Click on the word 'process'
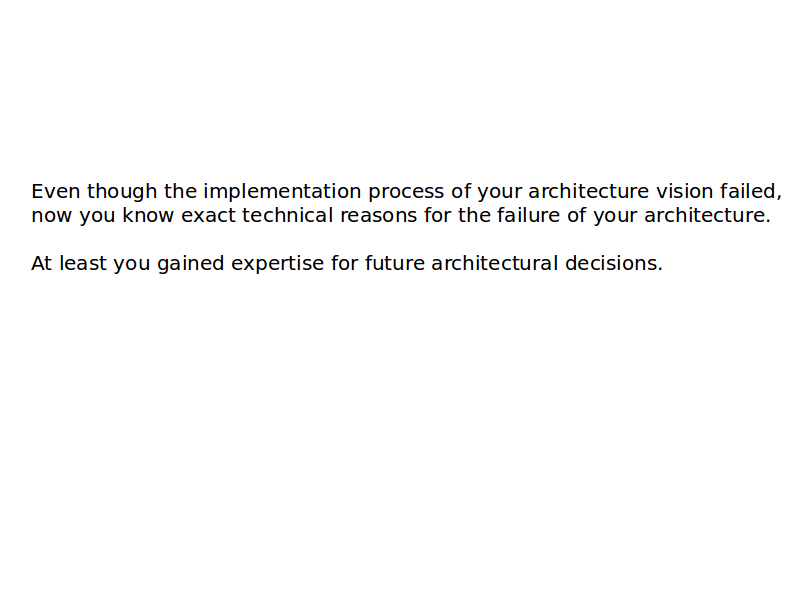The height and width of the screenshot is (600, 800). pos(405,191)
